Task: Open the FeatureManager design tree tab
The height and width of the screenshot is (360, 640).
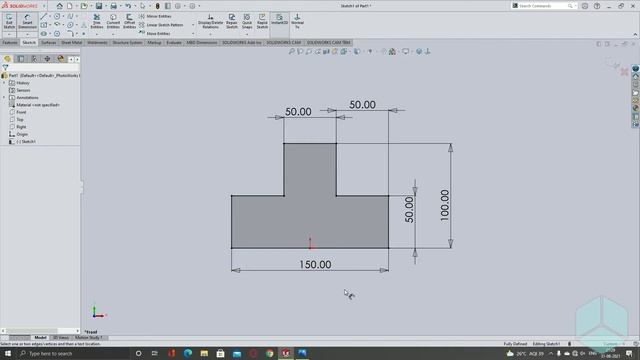Action: click(x=7, y=59)
